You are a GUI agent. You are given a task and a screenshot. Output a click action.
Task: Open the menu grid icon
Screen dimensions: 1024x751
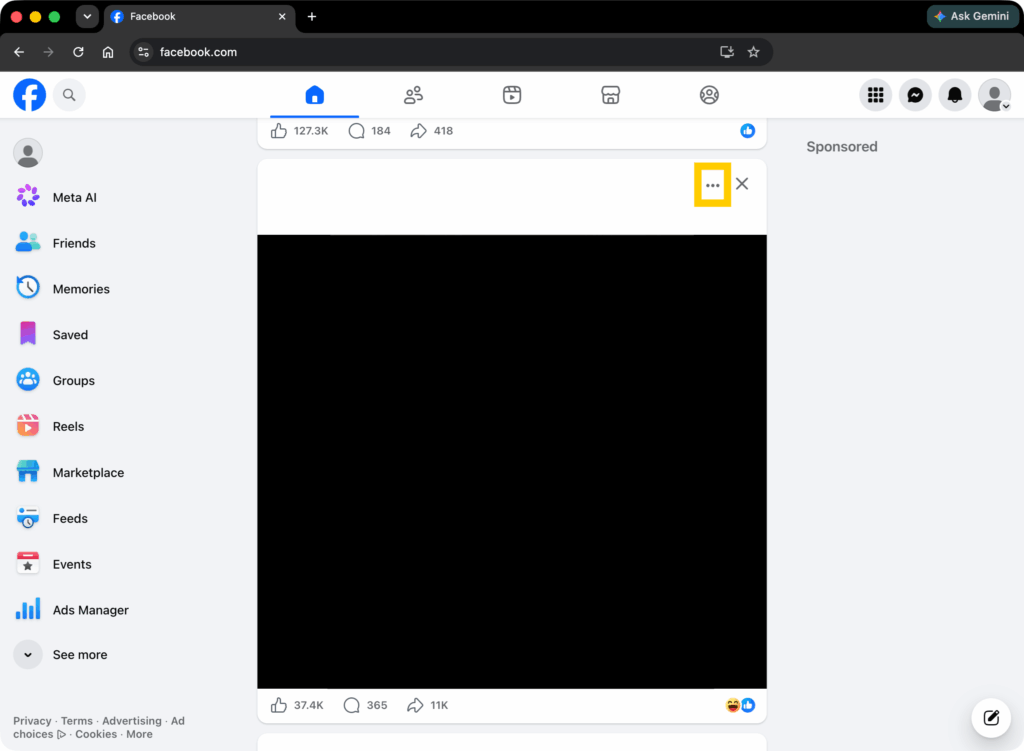pos(876,95)
